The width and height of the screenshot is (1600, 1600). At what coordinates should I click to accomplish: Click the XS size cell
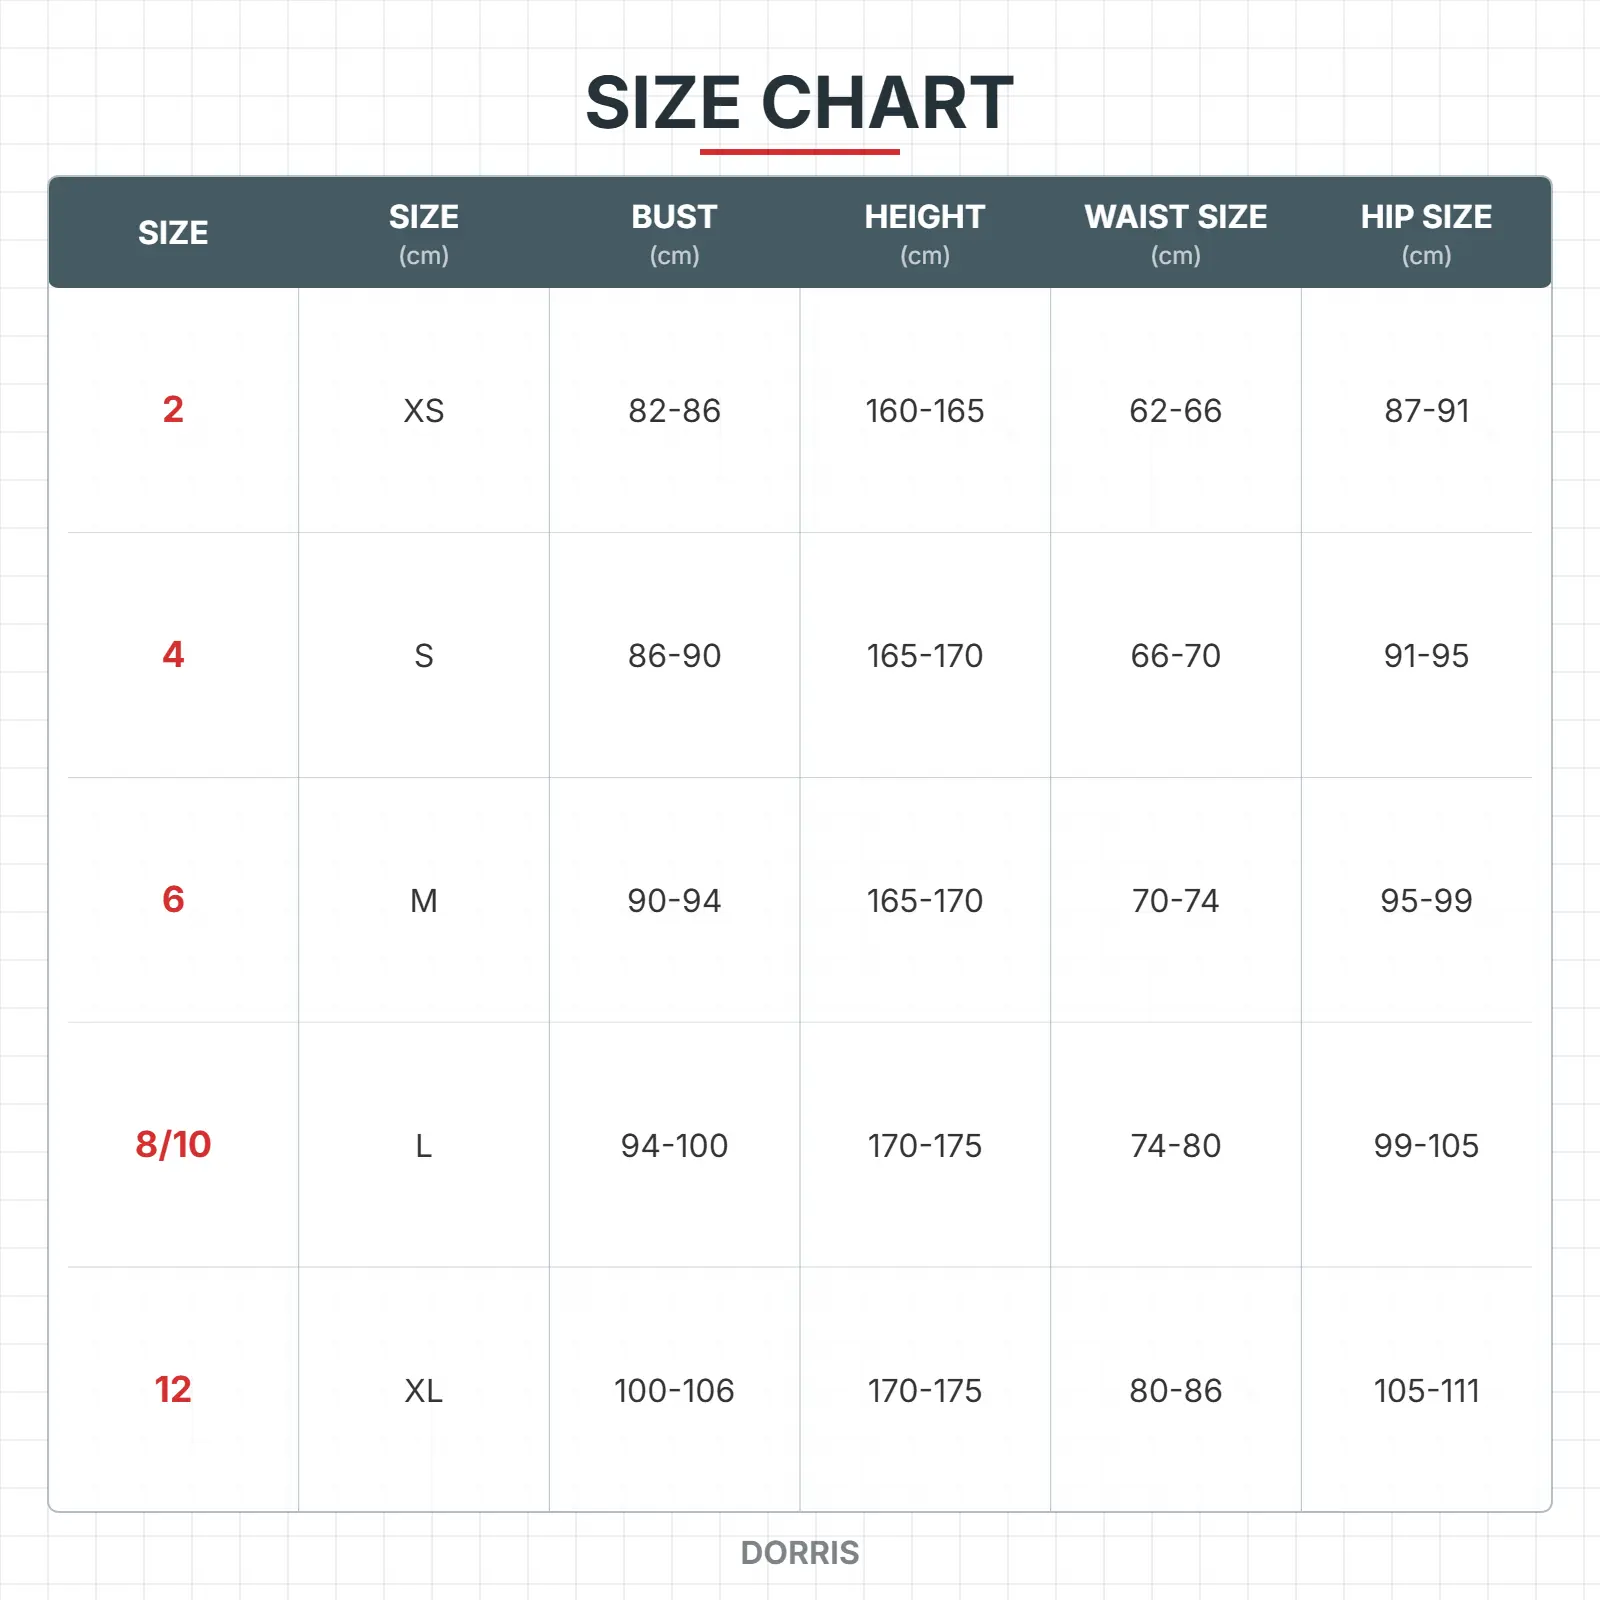[423, 411]
